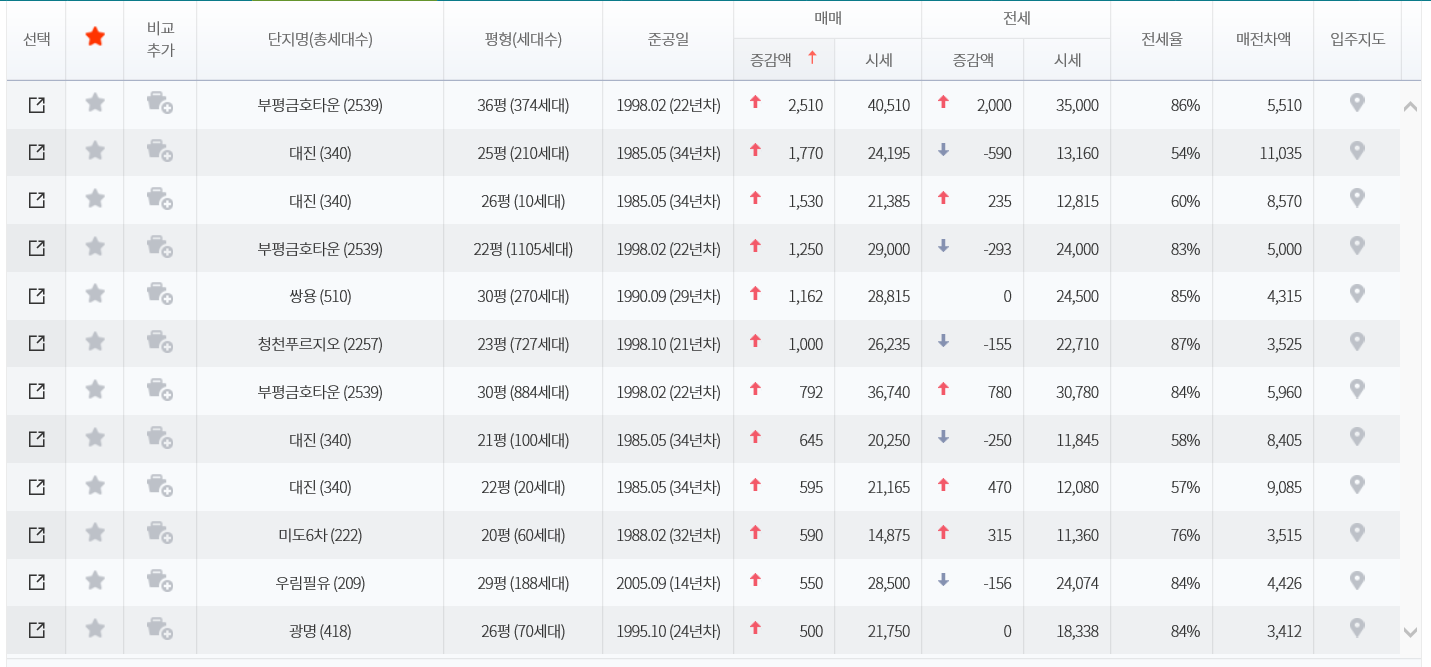Click name 쌍용 (510)
The image size is (1431, 667).
pyautogui.click(x=320, y=296)
